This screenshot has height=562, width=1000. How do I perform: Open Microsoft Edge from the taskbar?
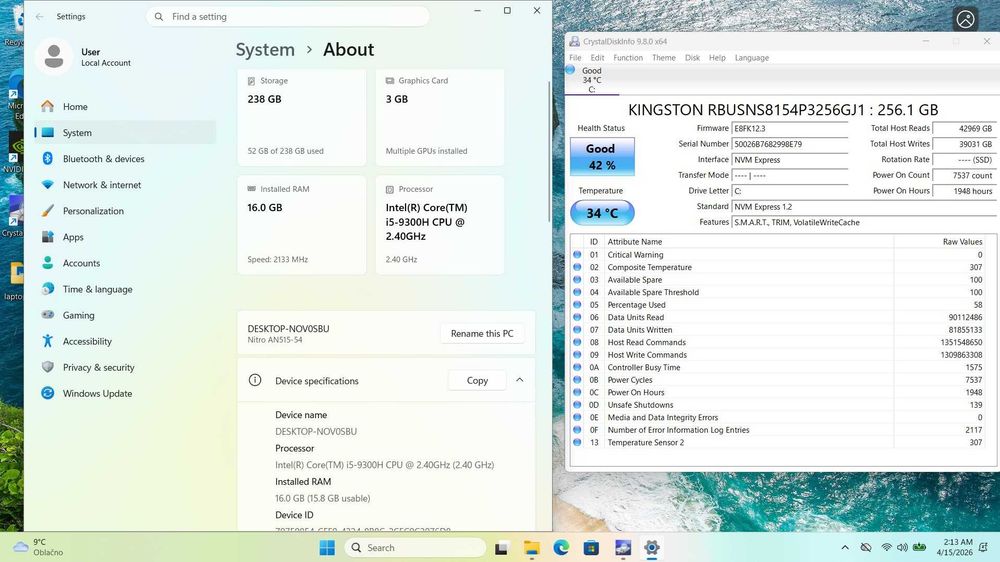tap(561, 548)
